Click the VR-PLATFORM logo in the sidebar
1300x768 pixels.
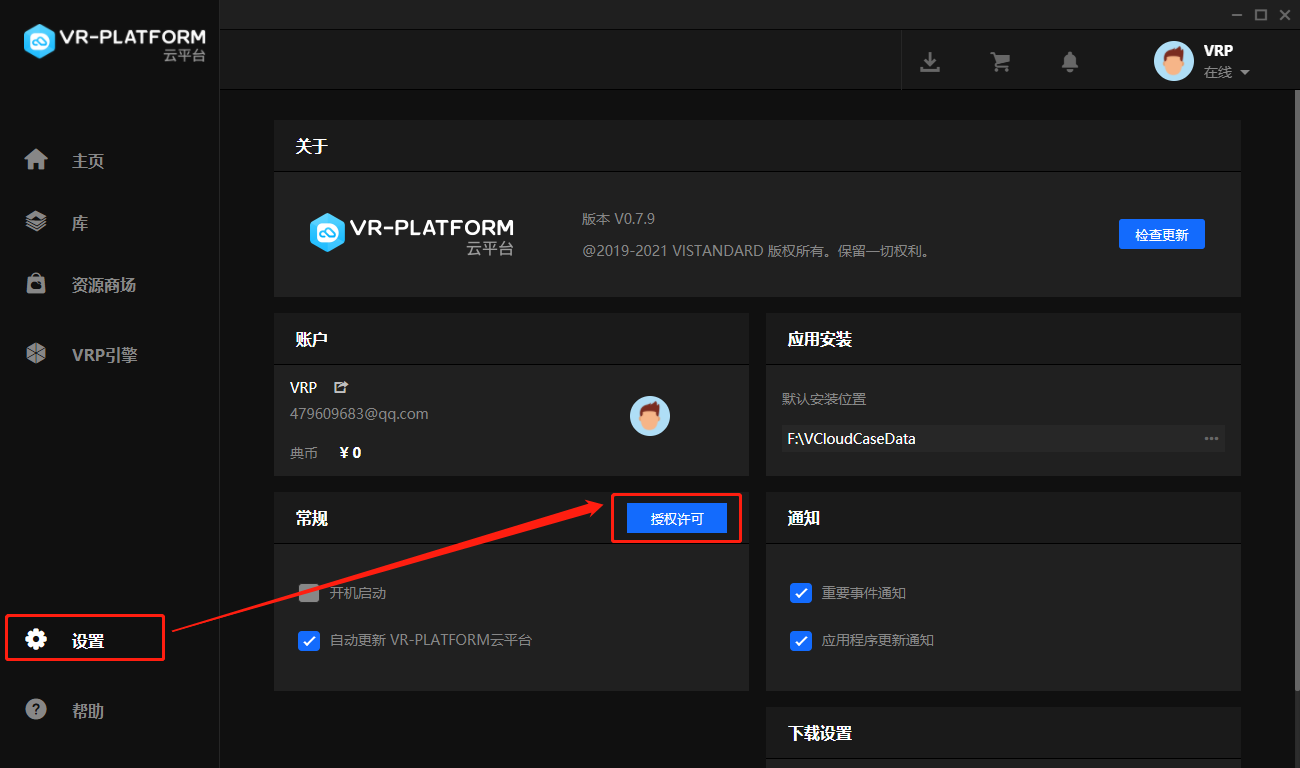click(114, 42)
